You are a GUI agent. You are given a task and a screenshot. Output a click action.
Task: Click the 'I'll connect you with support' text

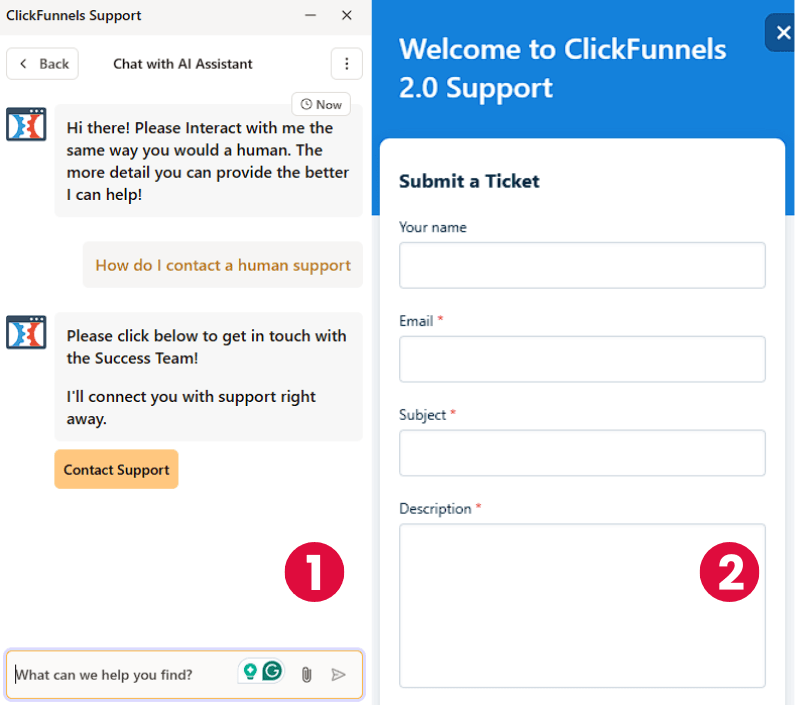pos(191,407)
